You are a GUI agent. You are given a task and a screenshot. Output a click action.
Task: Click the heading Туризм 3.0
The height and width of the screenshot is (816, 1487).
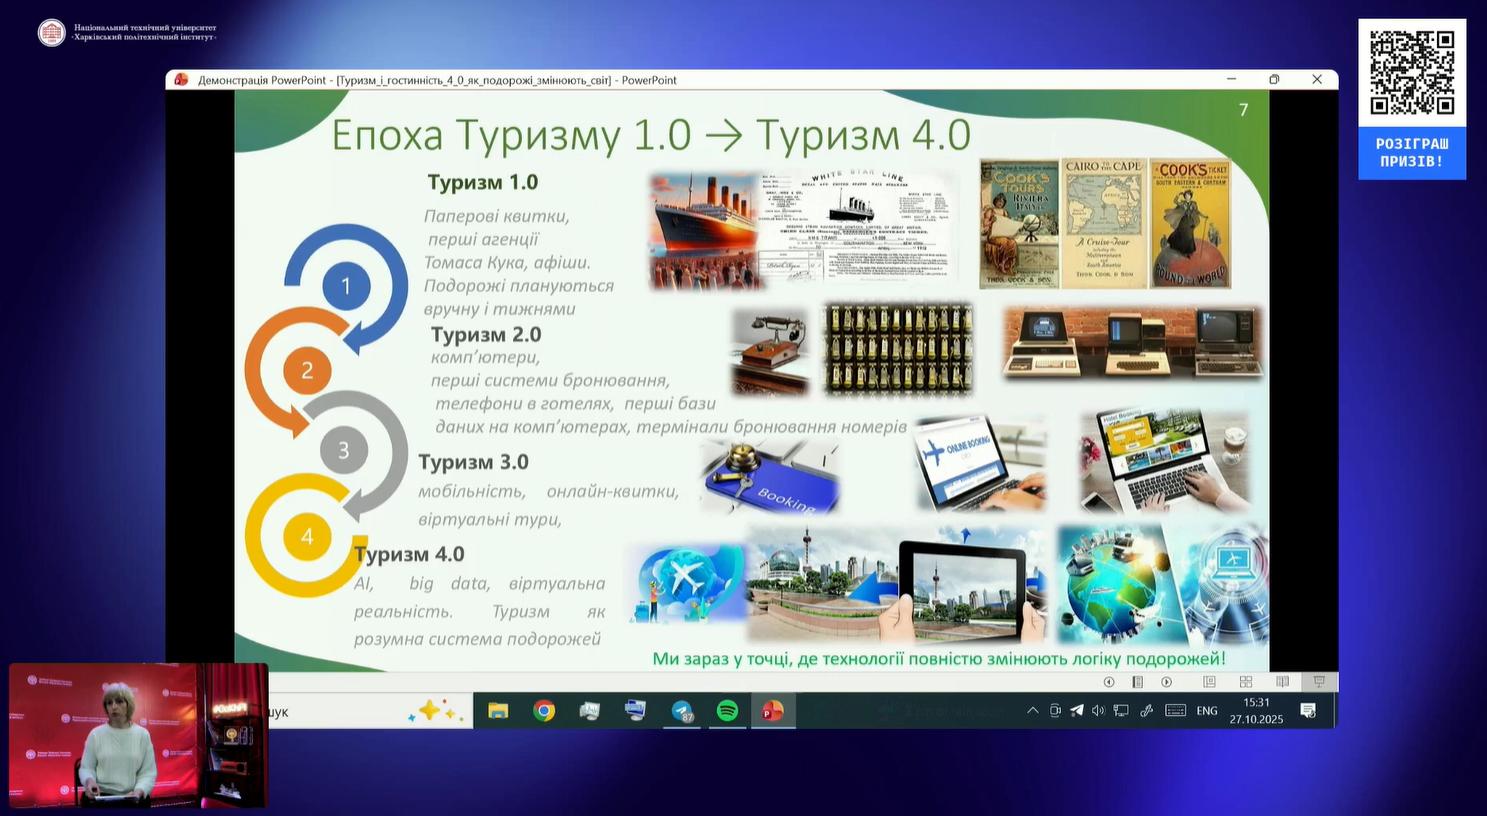coord(473,462)
